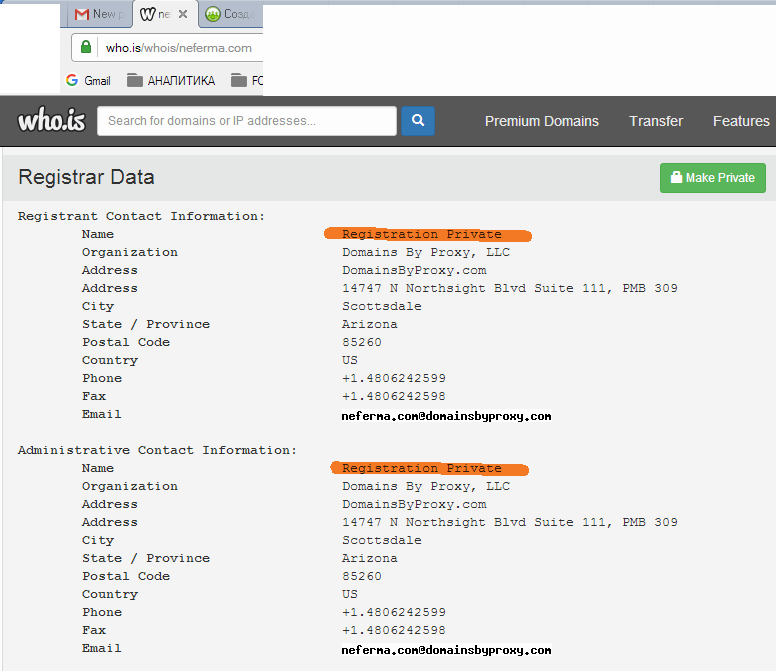Open the Features menu item

coord(741,121)
